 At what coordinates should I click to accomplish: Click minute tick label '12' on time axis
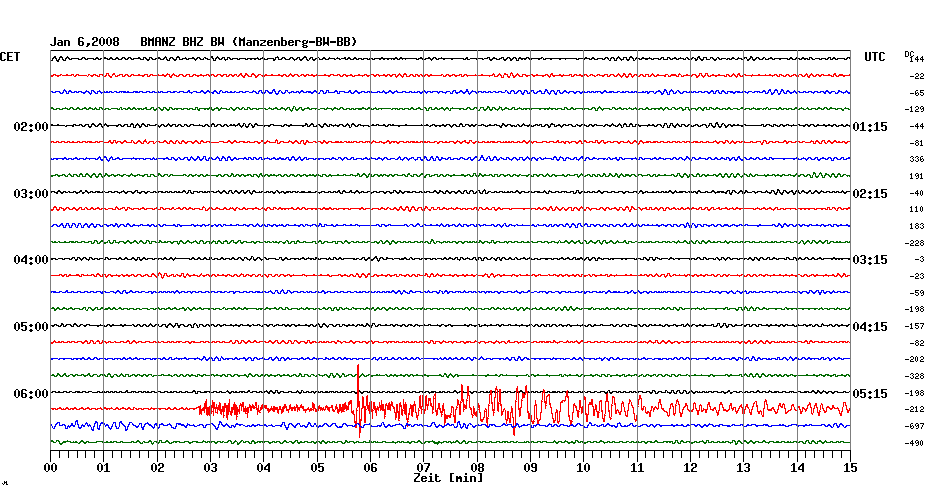pyautogui.click(x=690, y=468)
